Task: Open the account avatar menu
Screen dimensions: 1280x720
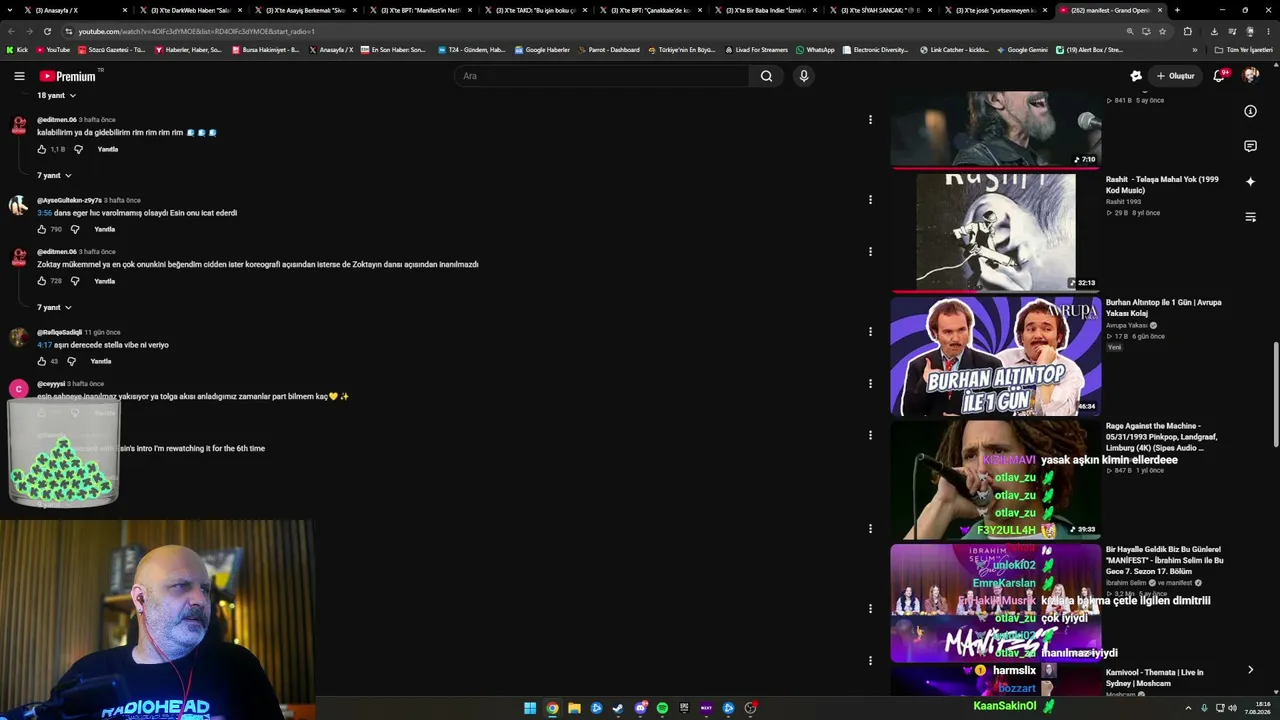Action: 1250,76
